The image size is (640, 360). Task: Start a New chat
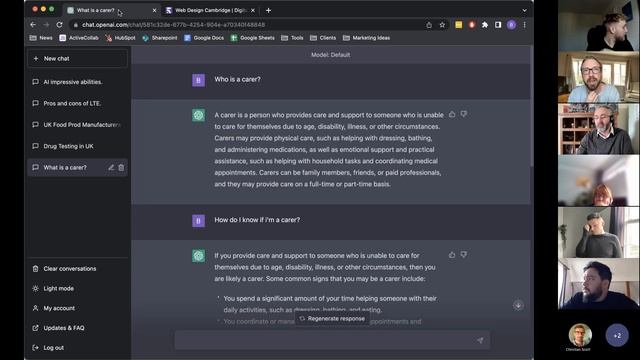(78, 59)
